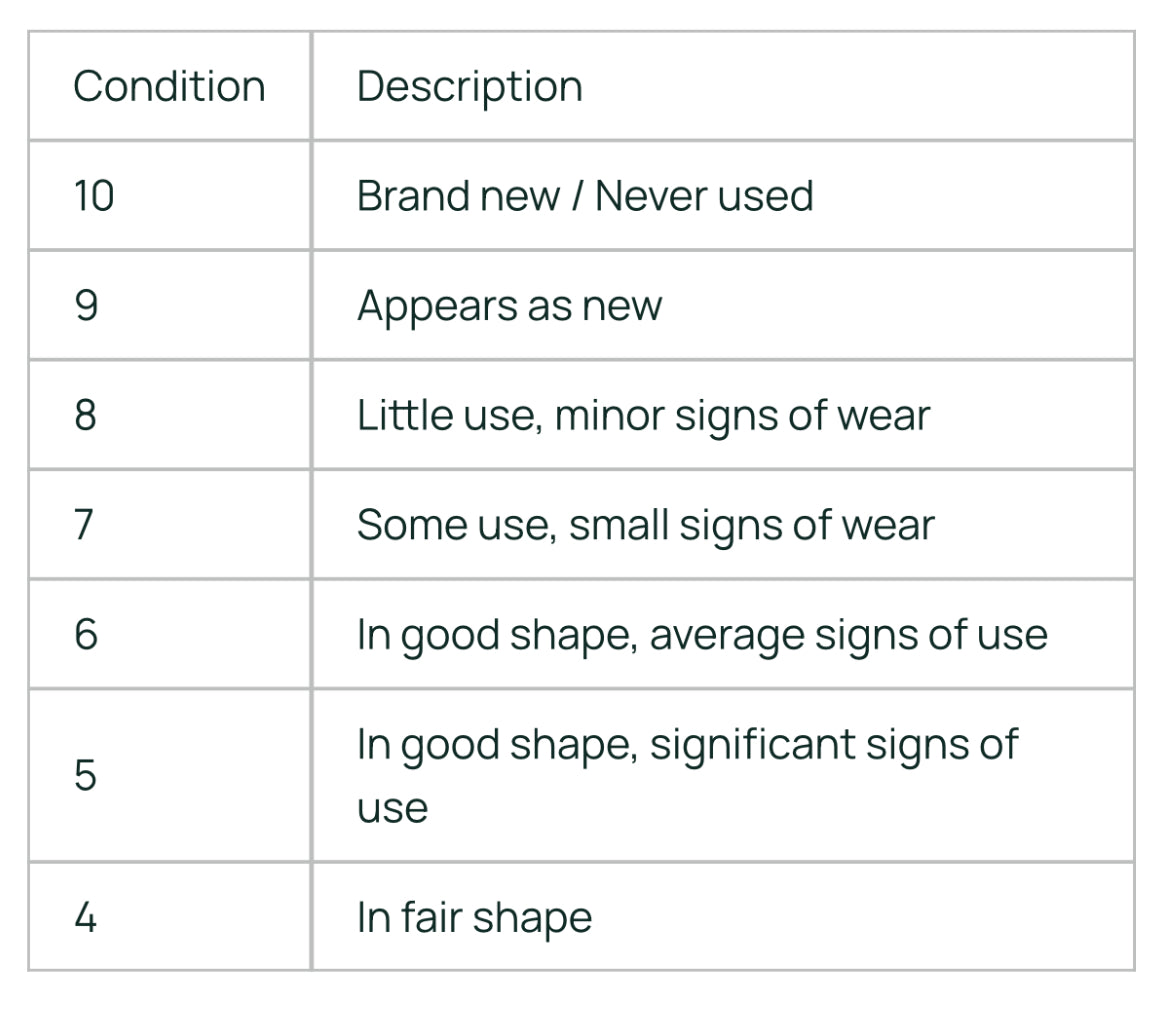Select the condition 4 cell

pos(86,917)
